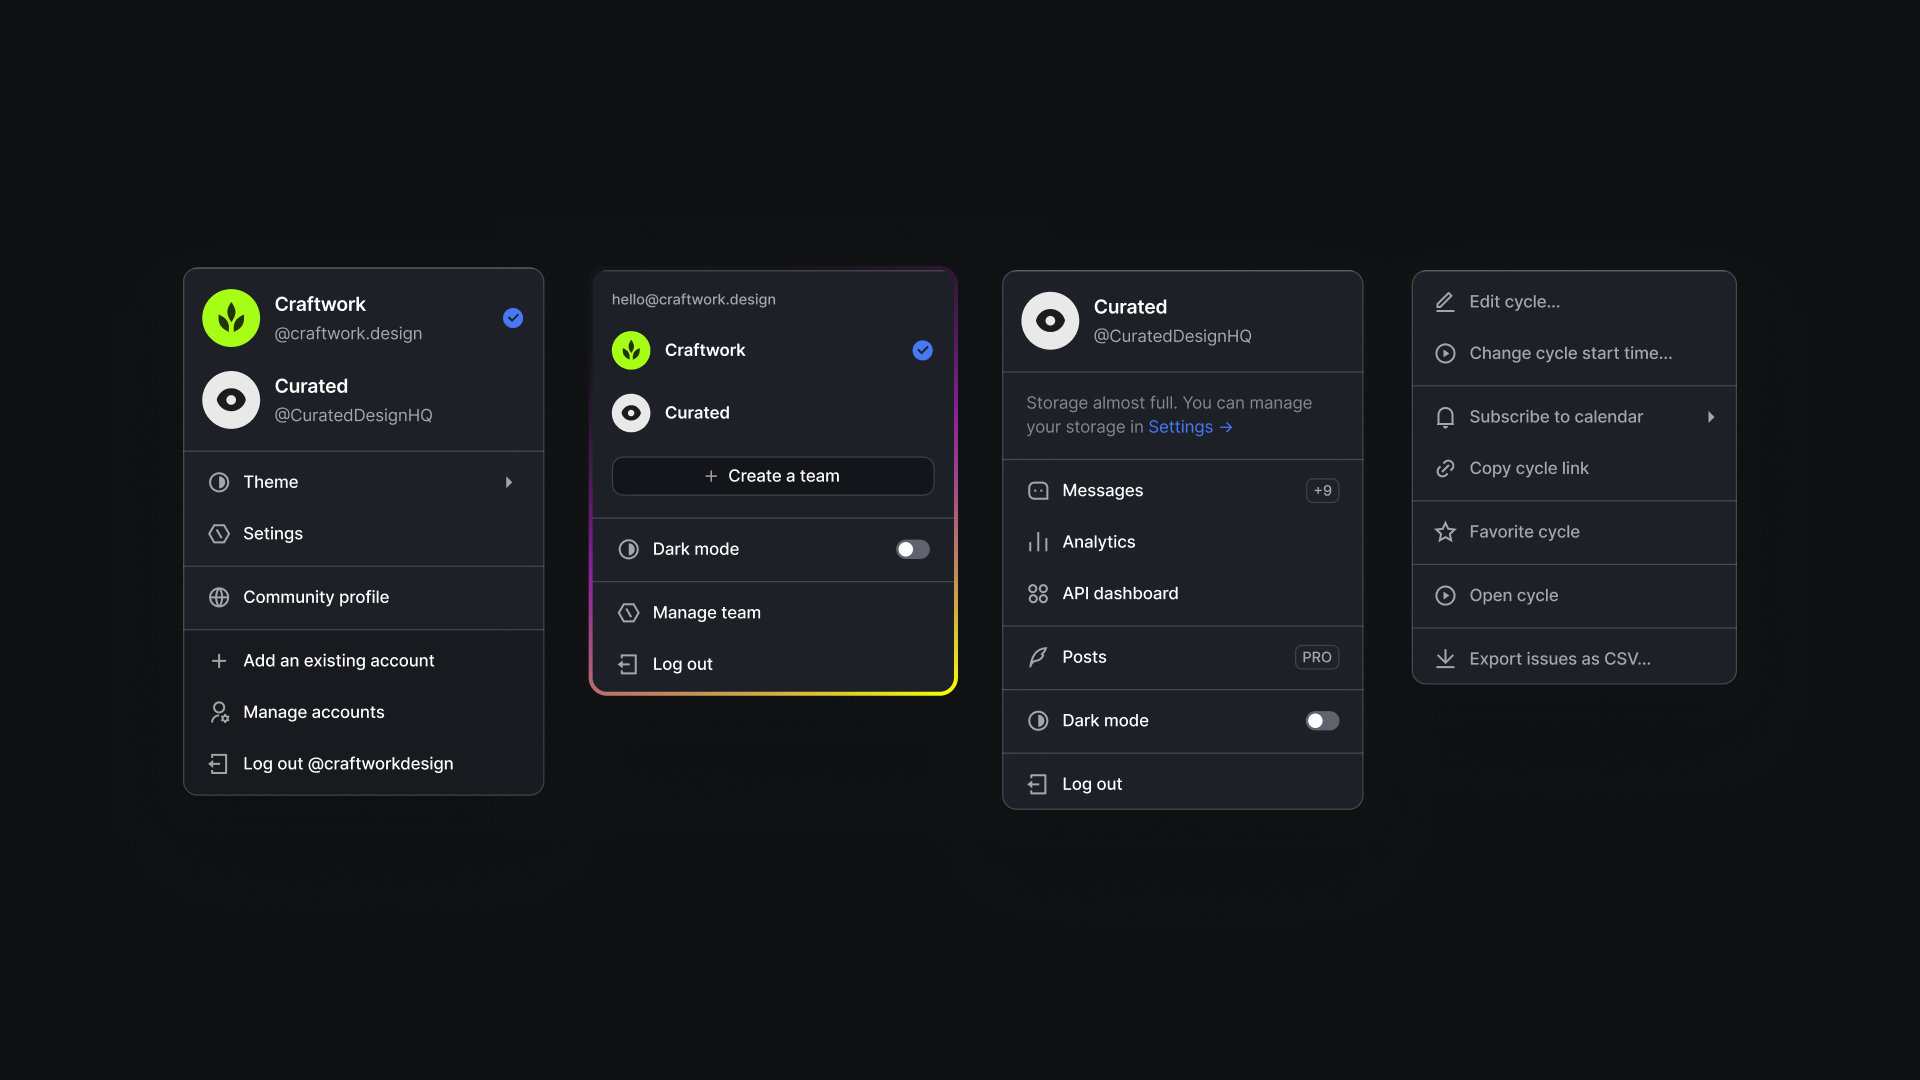Click the chain link icon for Copy cycle link
Viewport: 1920px width, 1080px height.
(x=1445, y=468)
